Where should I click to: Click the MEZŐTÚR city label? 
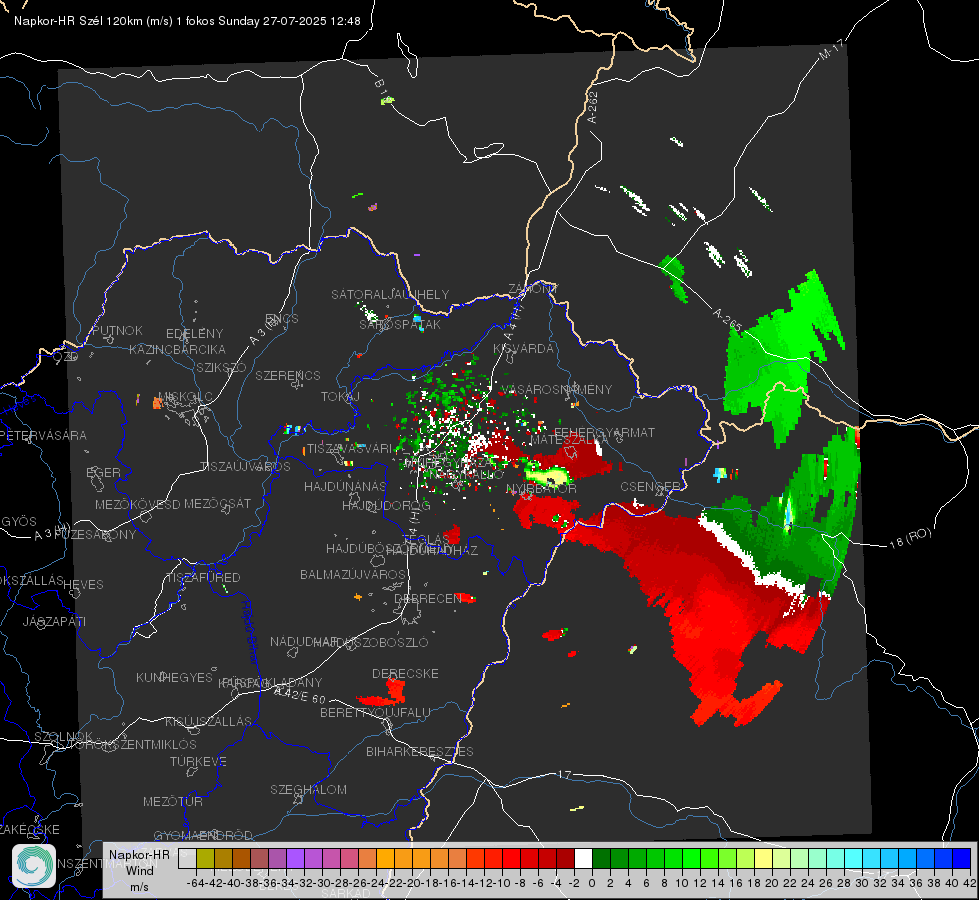(x=173, y=801)
